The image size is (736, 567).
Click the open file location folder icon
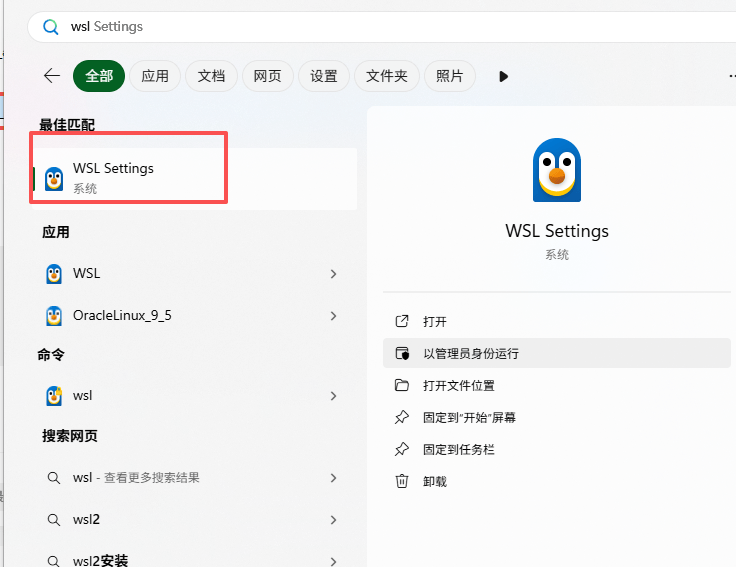pos(402,385)
